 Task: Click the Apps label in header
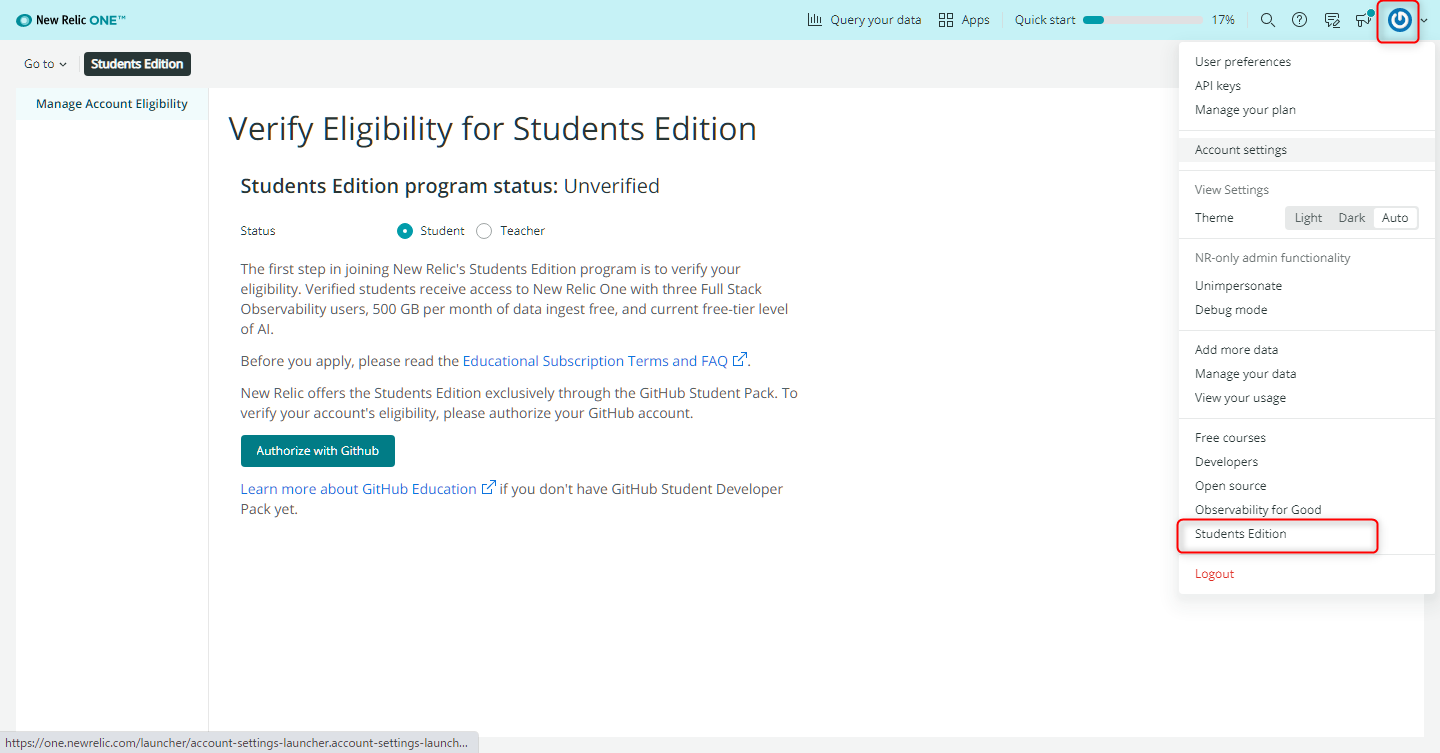(x=975, y=20)
